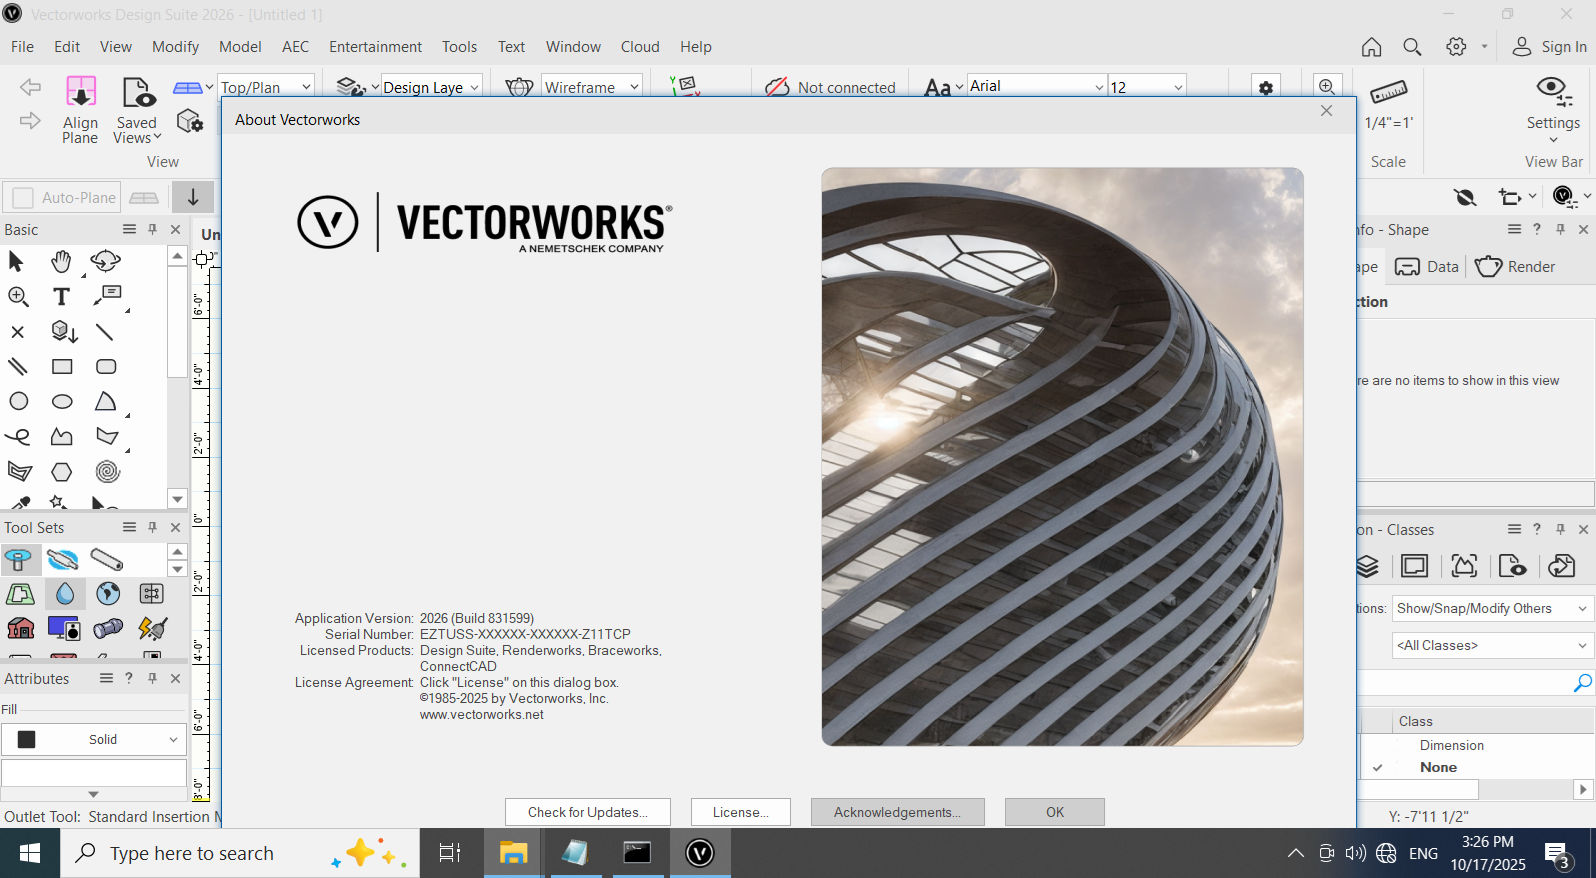Open the Arial font dropdown

(x=1037, y=86)
